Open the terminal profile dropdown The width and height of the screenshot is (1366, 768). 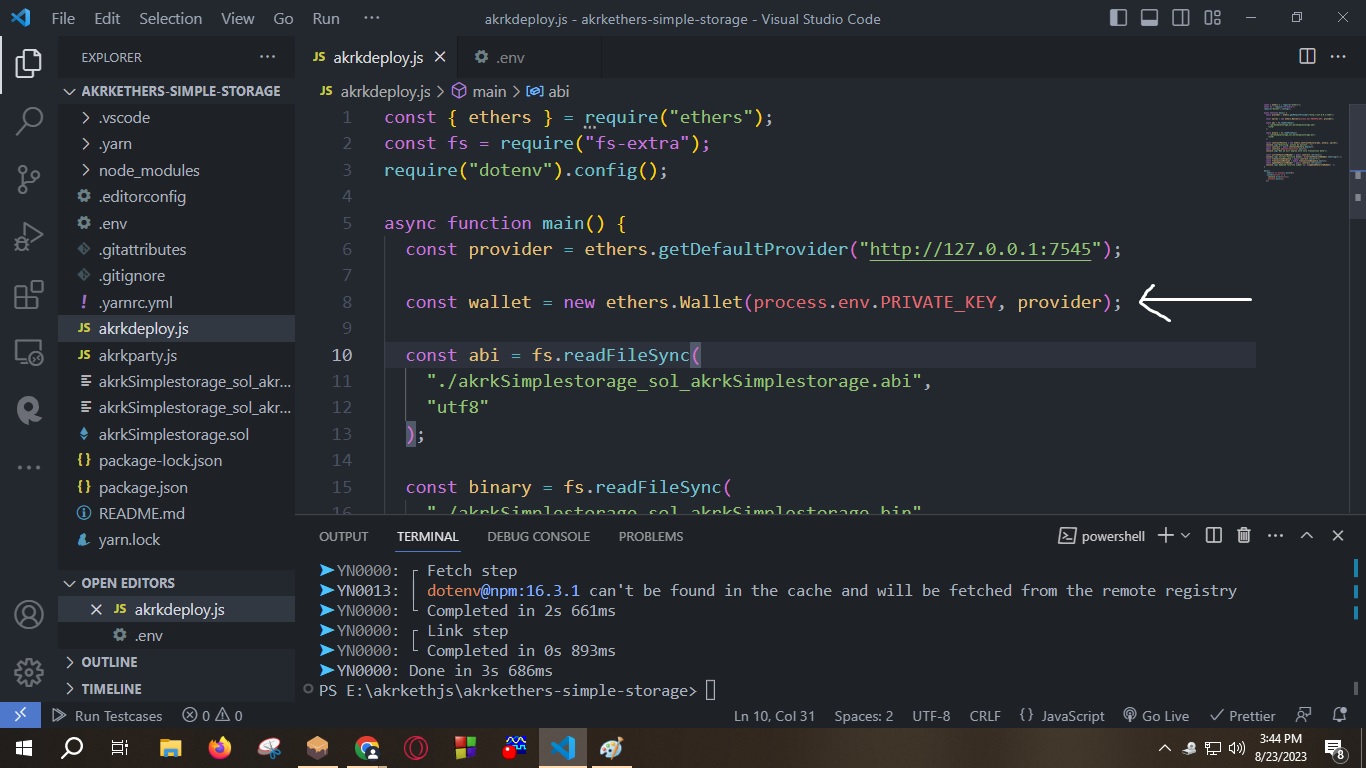(x=1185, y=535)
